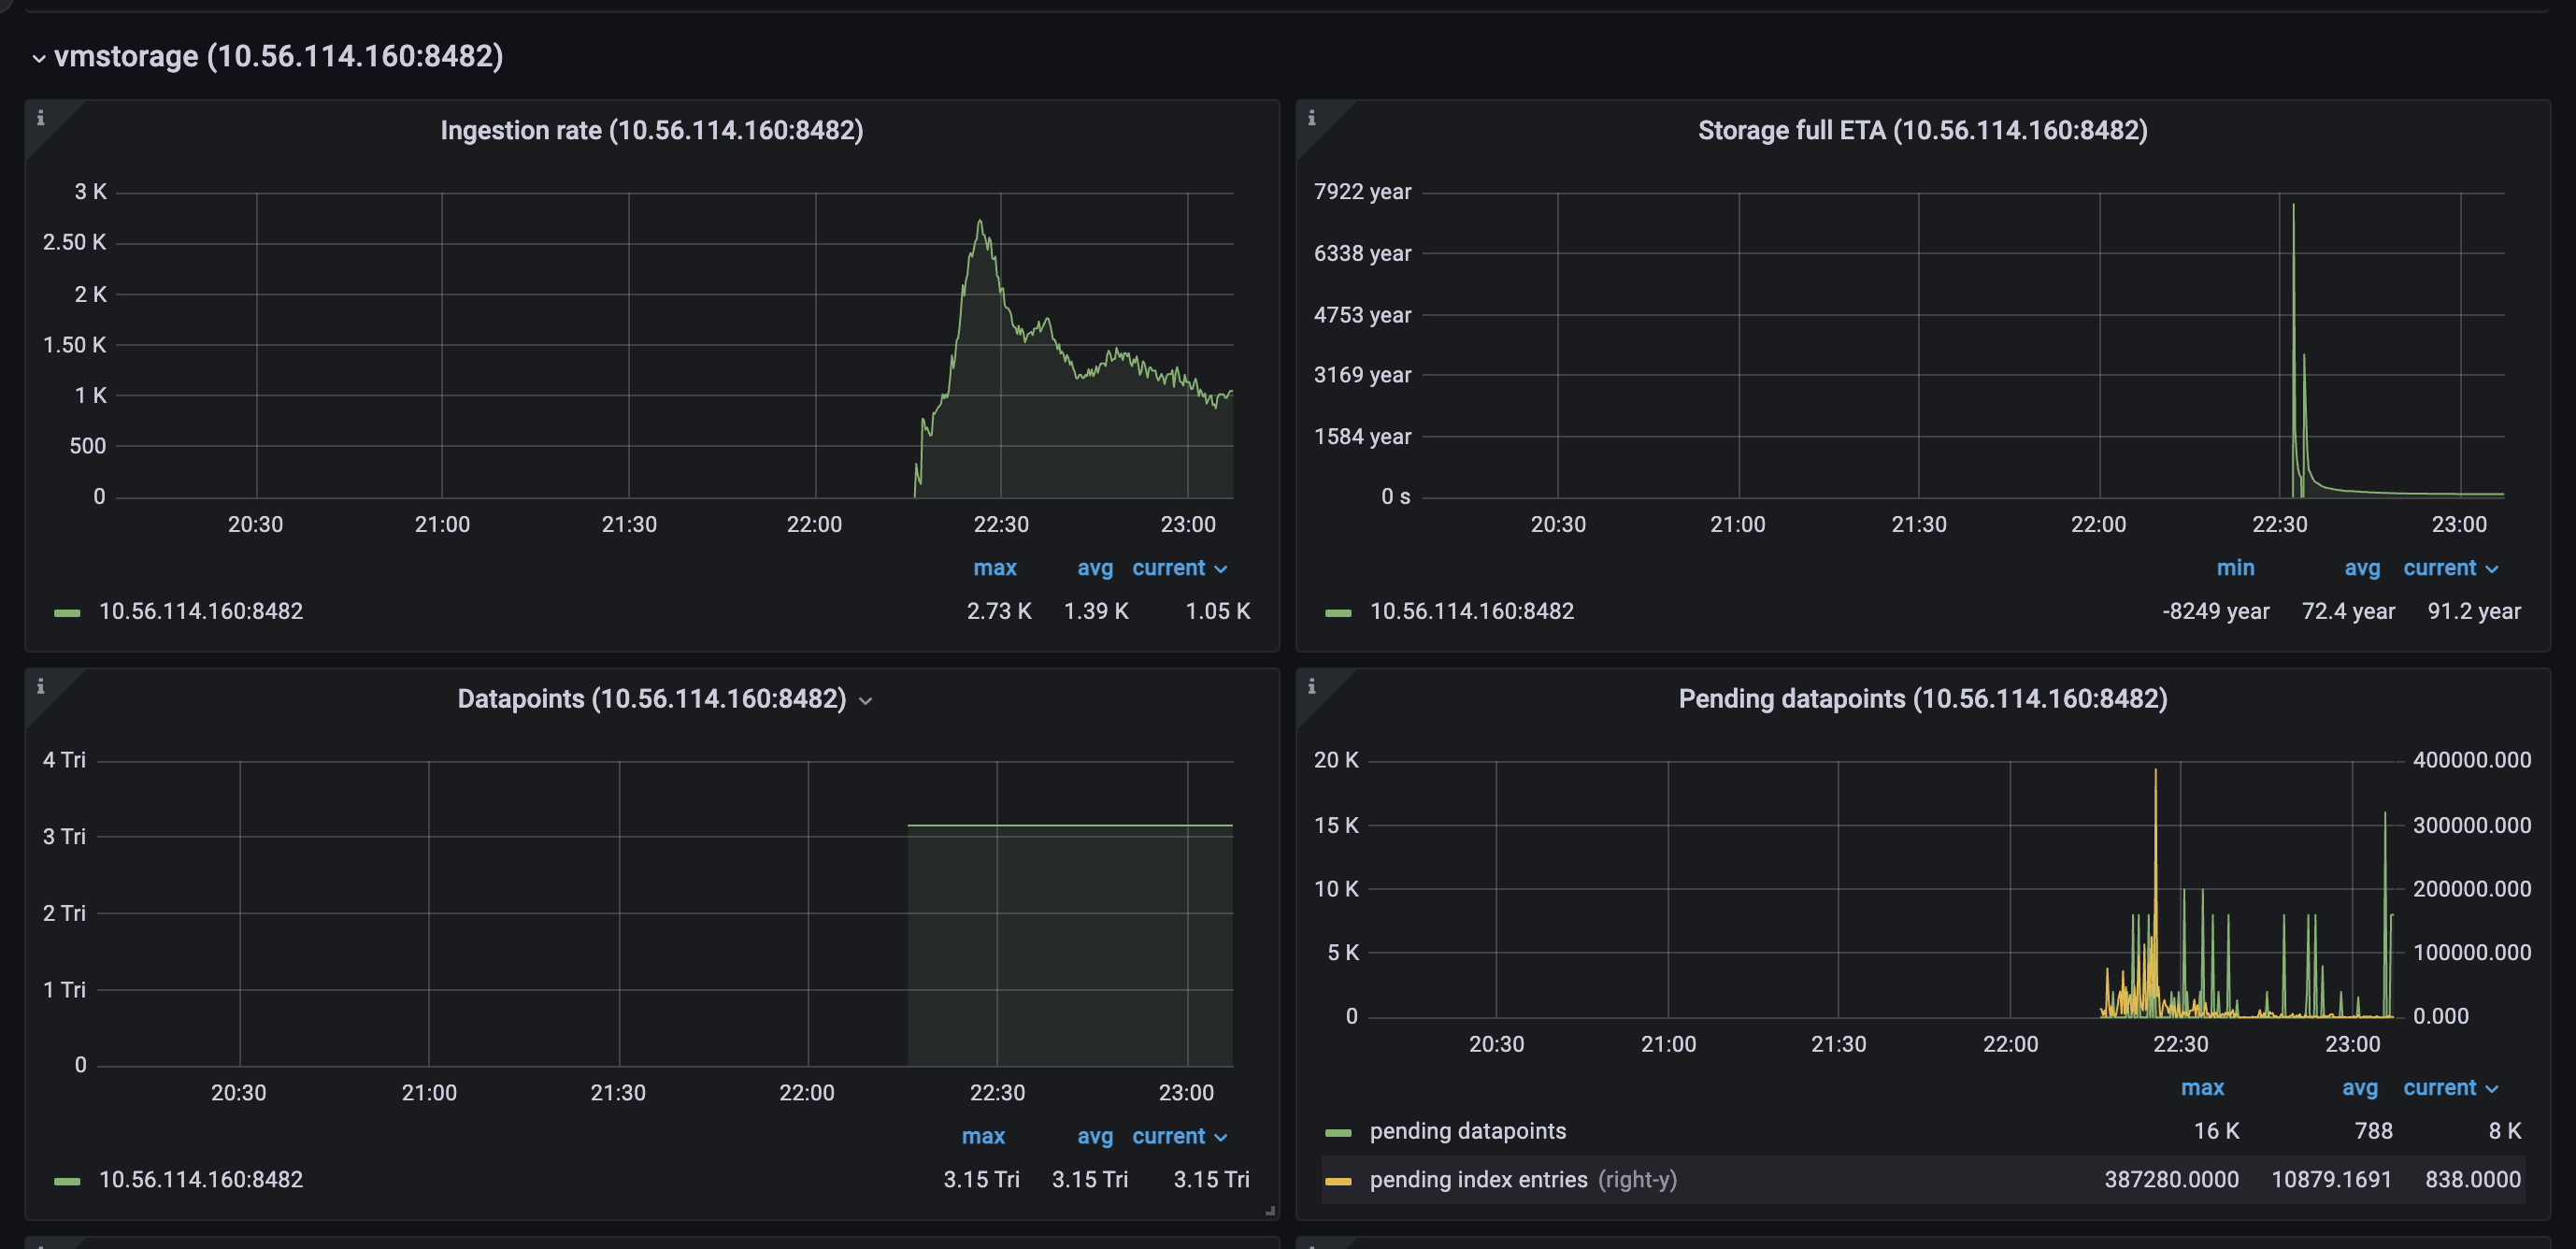Click info icon on Ingestion rate panel
The height and width of the screenshot is (1249, 2576).
[x=40, y=118]
